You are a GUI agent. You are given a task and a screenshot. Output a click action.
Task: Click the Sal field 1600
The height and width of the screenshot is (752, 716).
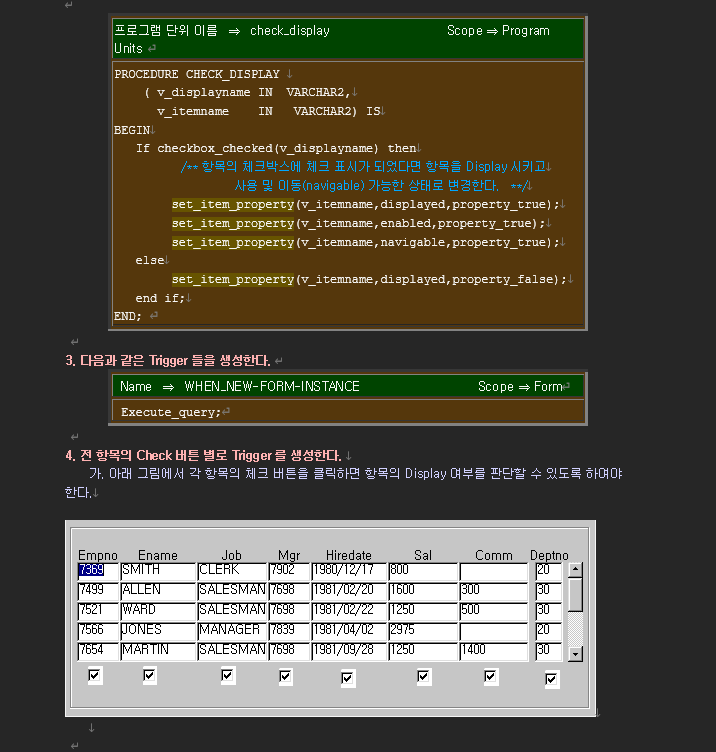coord(423,590)
